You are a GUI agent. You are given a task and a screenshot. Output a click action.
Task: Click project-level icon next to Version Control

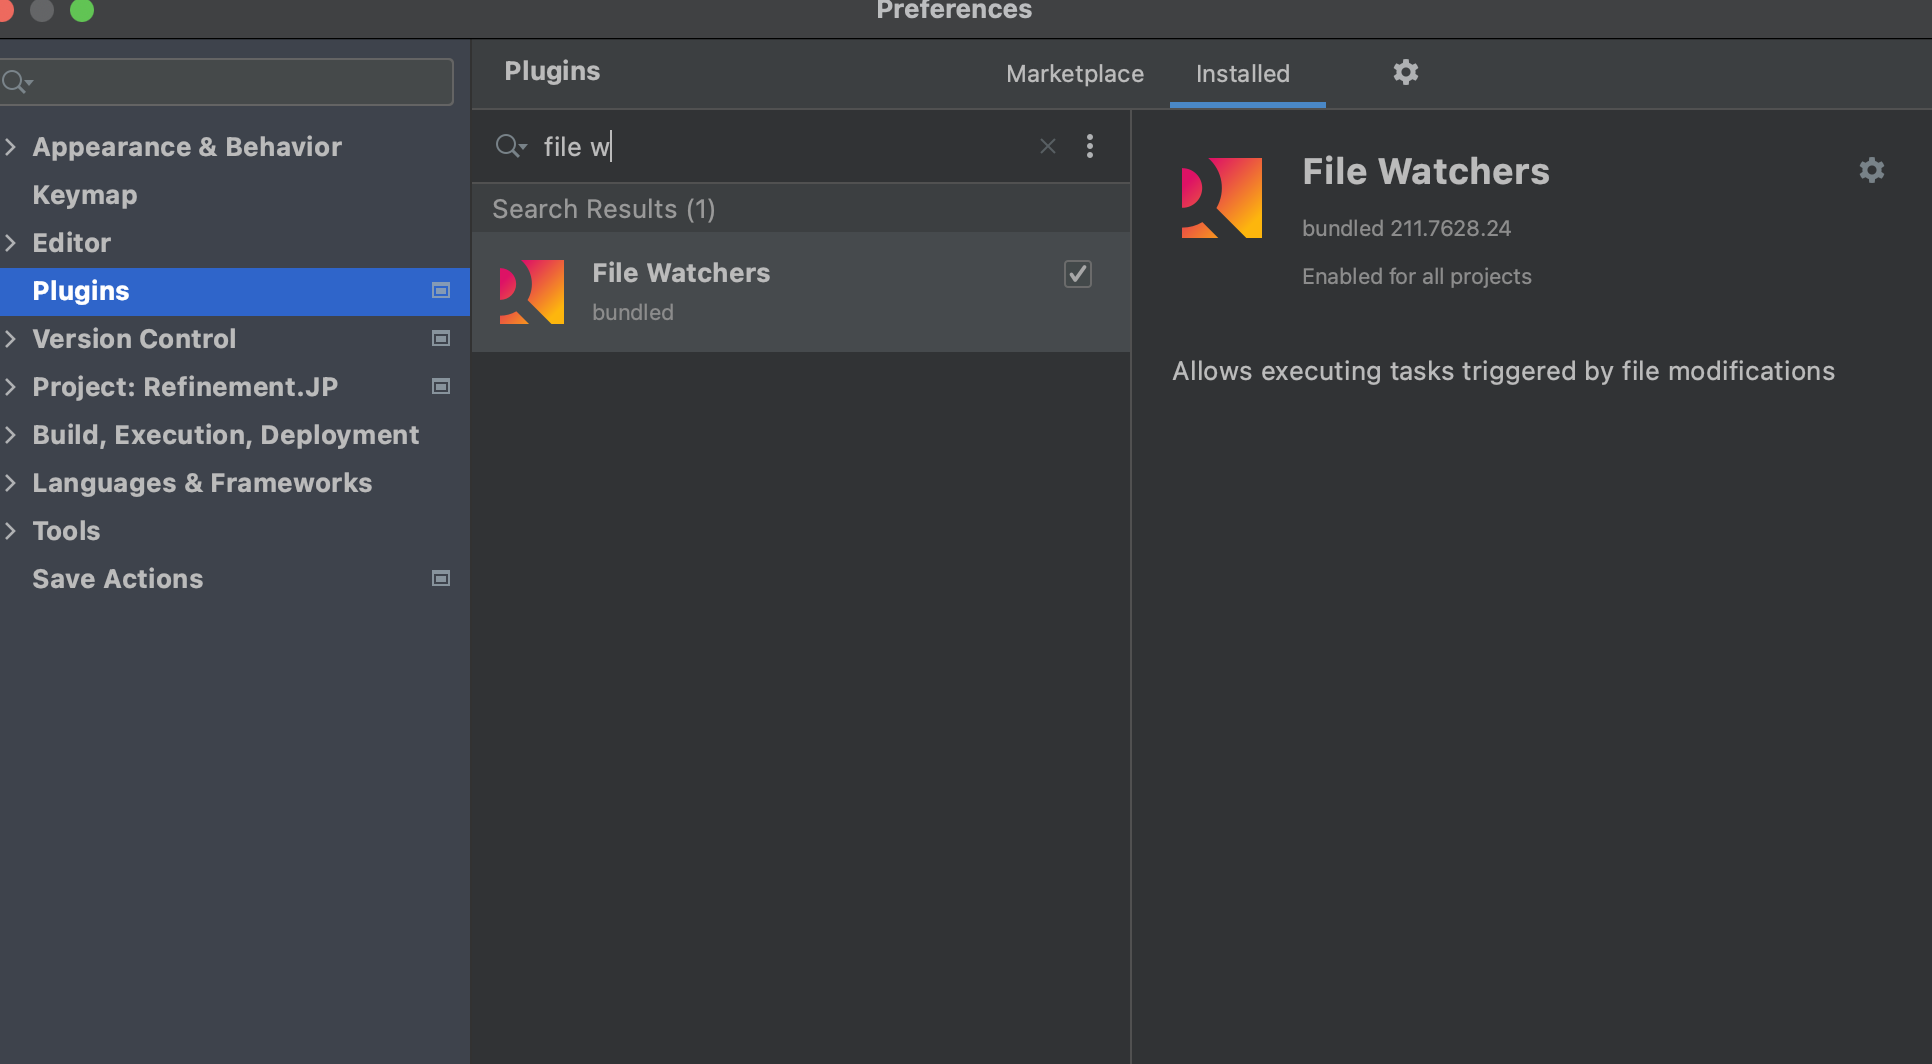(x=440, y=339)
